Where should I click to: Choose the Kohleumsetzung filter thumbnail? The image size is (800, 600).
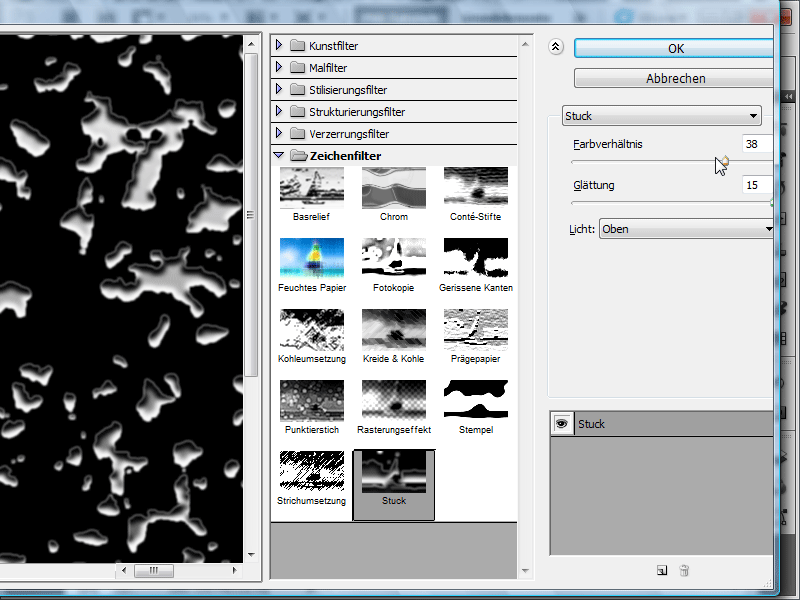click(x=312, y=330)
